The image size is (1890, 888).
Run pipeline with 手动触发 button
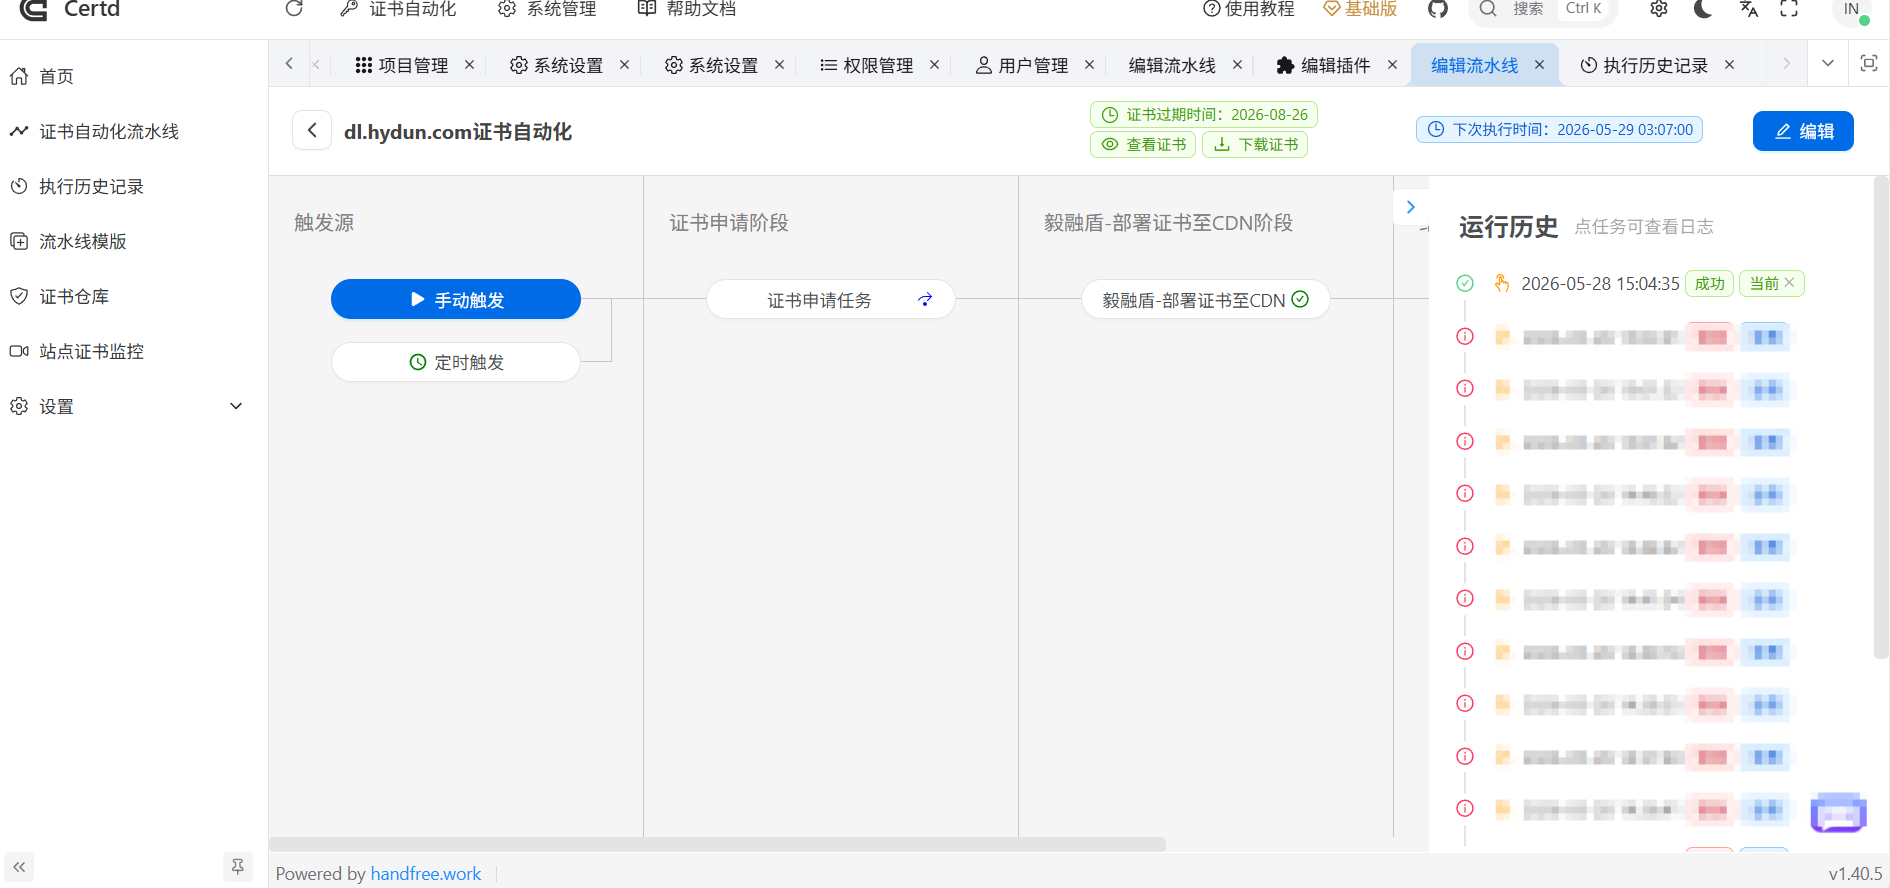coord(456,299)
